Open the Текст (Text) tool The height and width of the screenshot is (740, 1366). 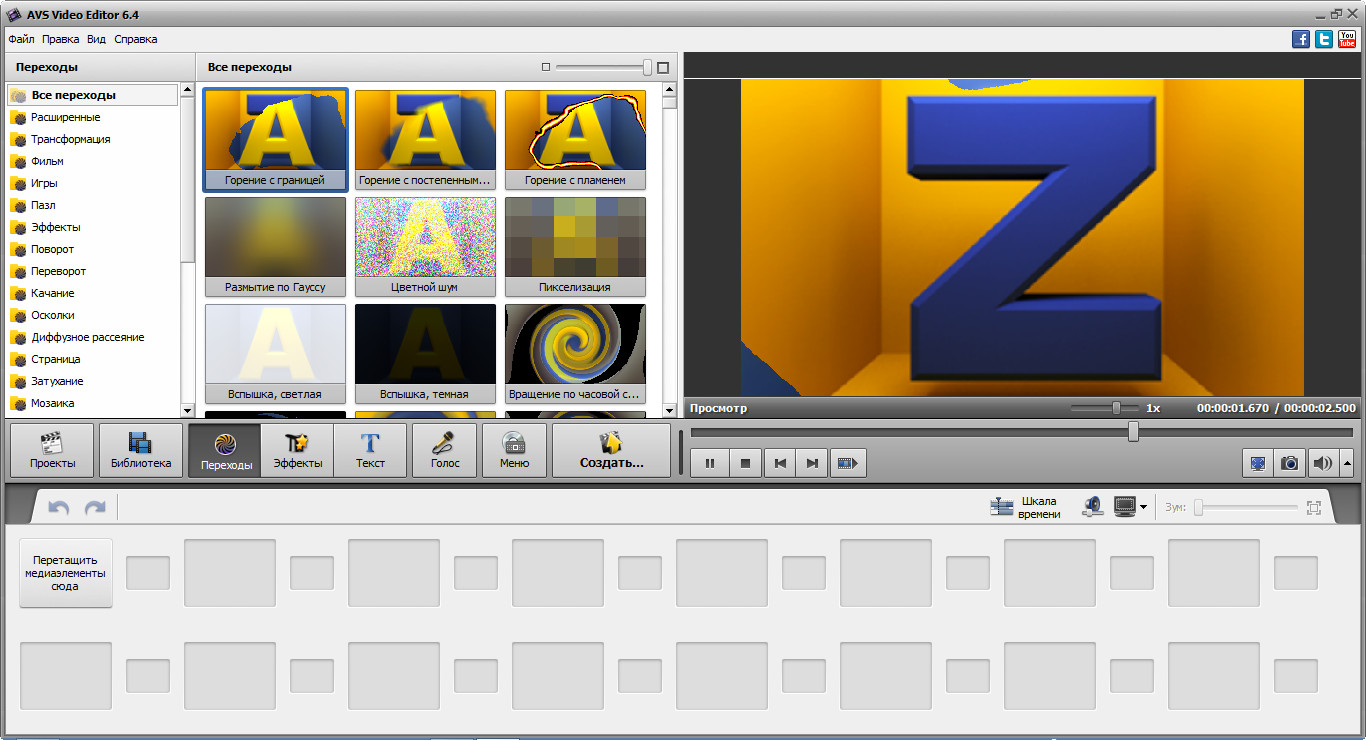point(370,450)
